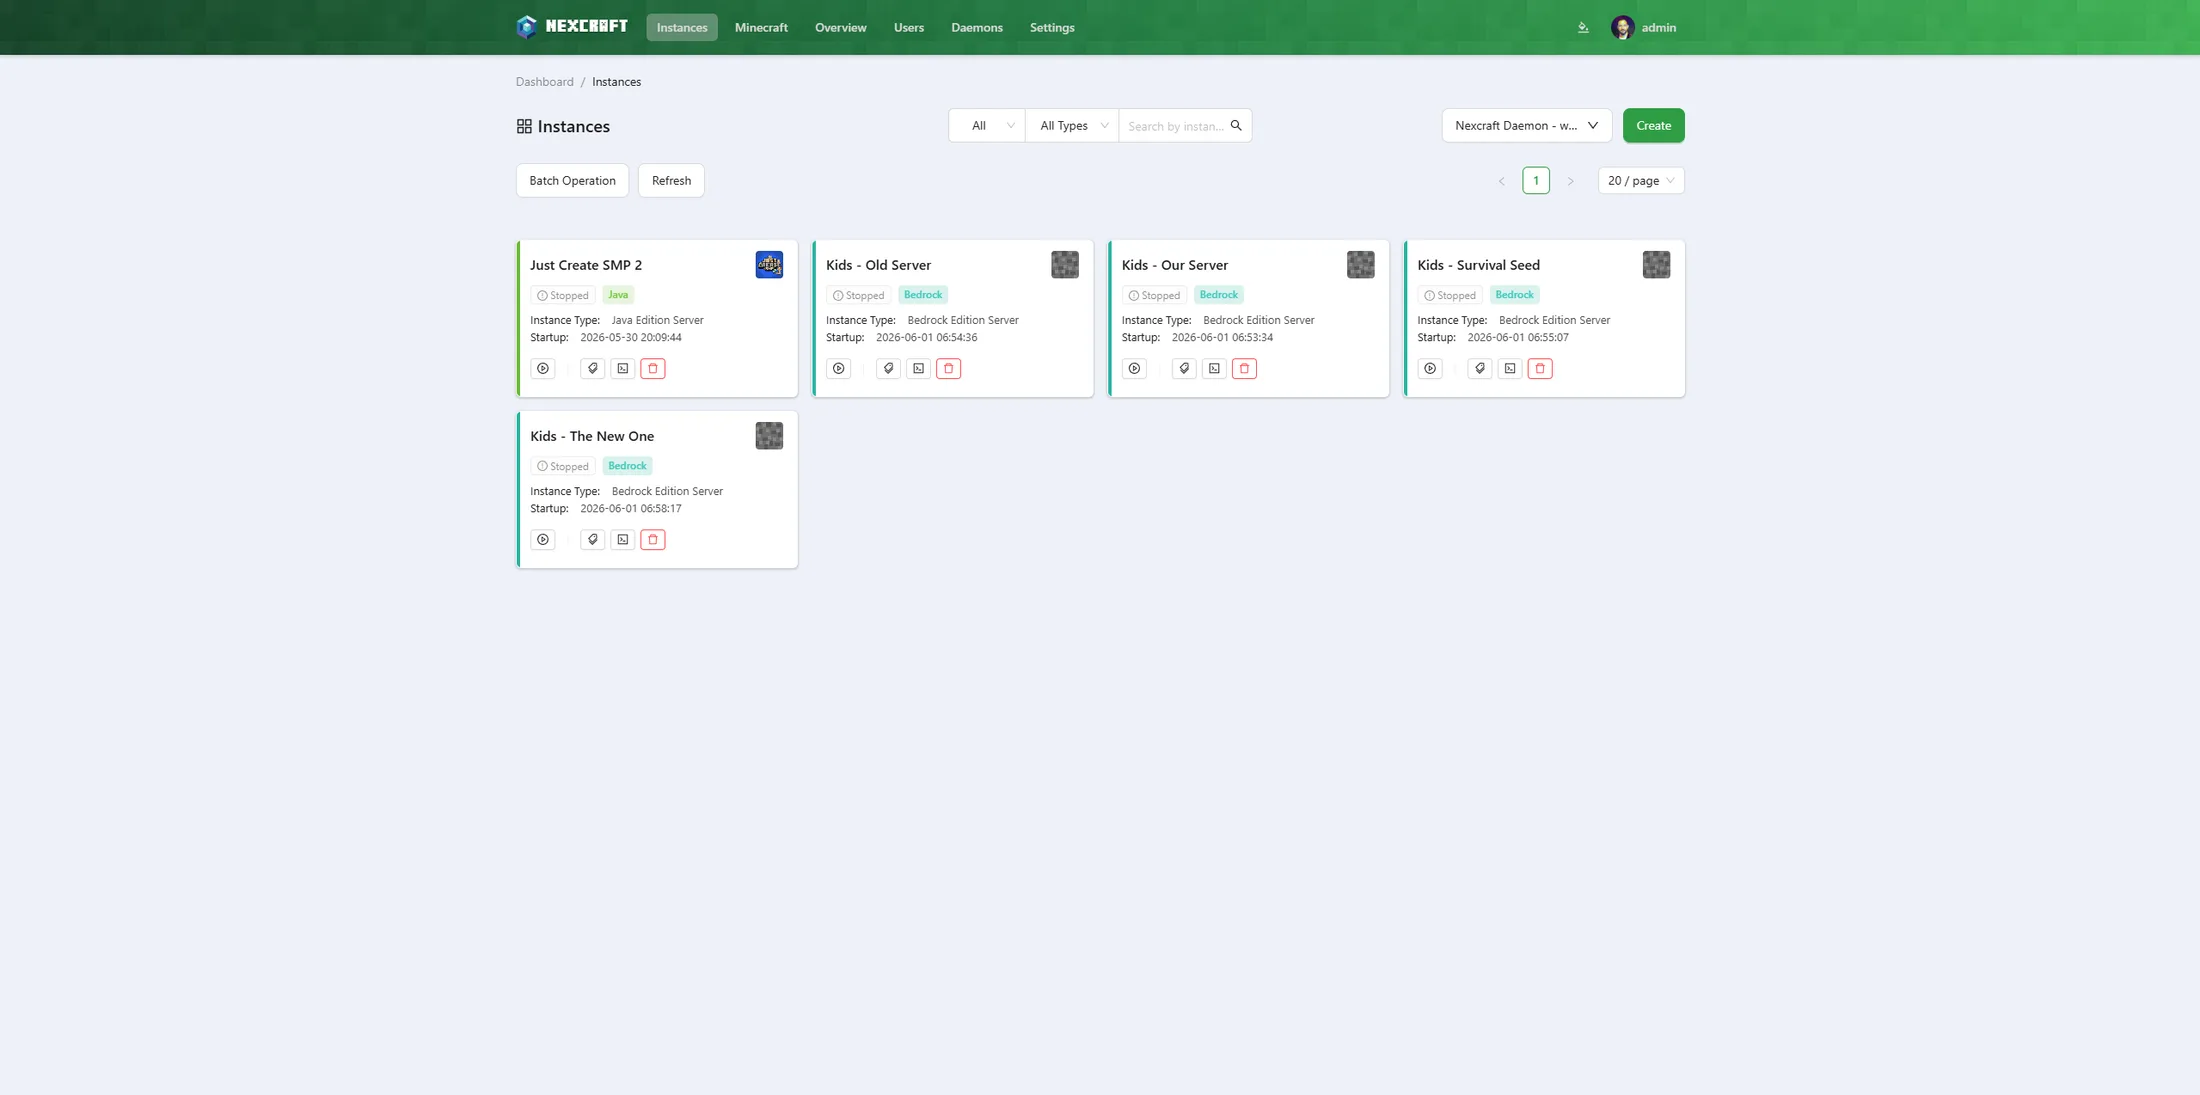This screenshot has height=1095, width=2200.
Task: Delete the Kids - The New One instance
Action: point(653,539)
